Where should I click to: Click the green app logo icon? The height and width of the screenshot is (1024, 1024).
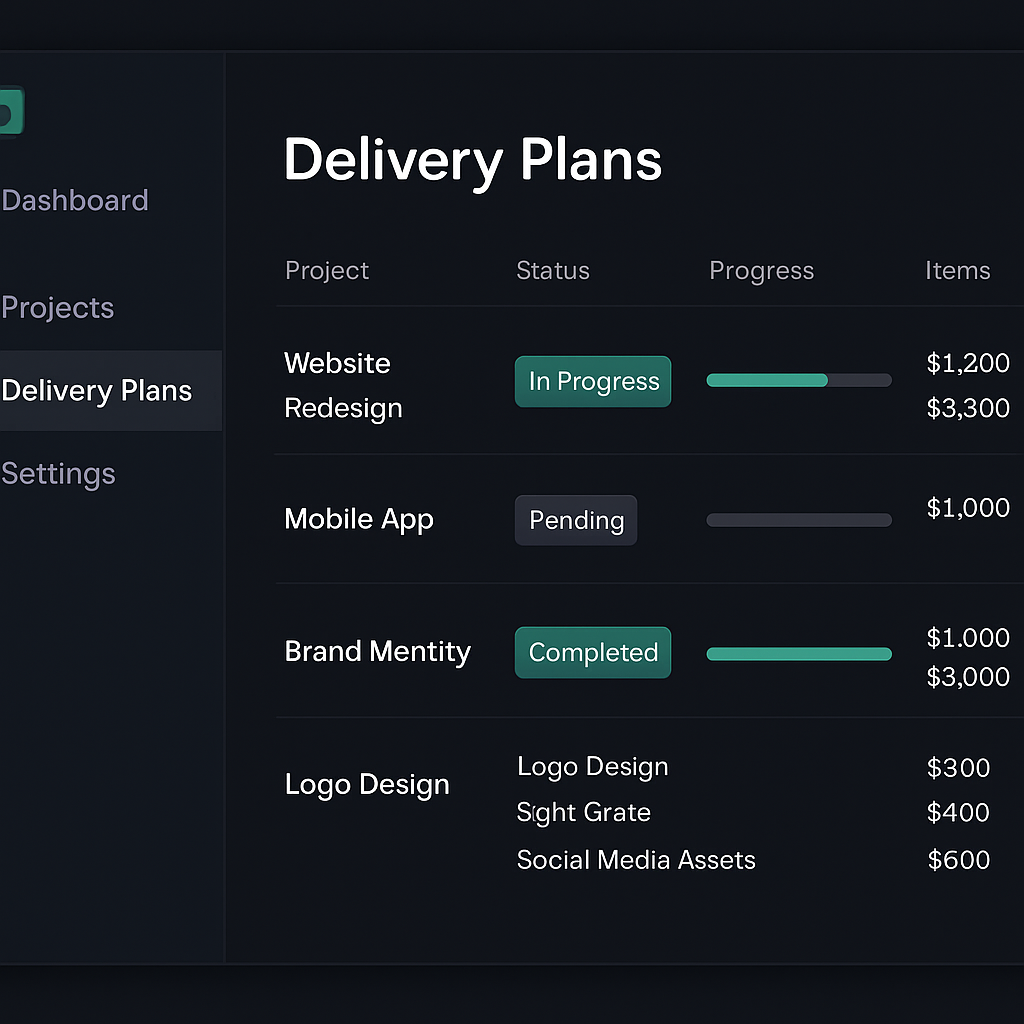coord(11,112)
